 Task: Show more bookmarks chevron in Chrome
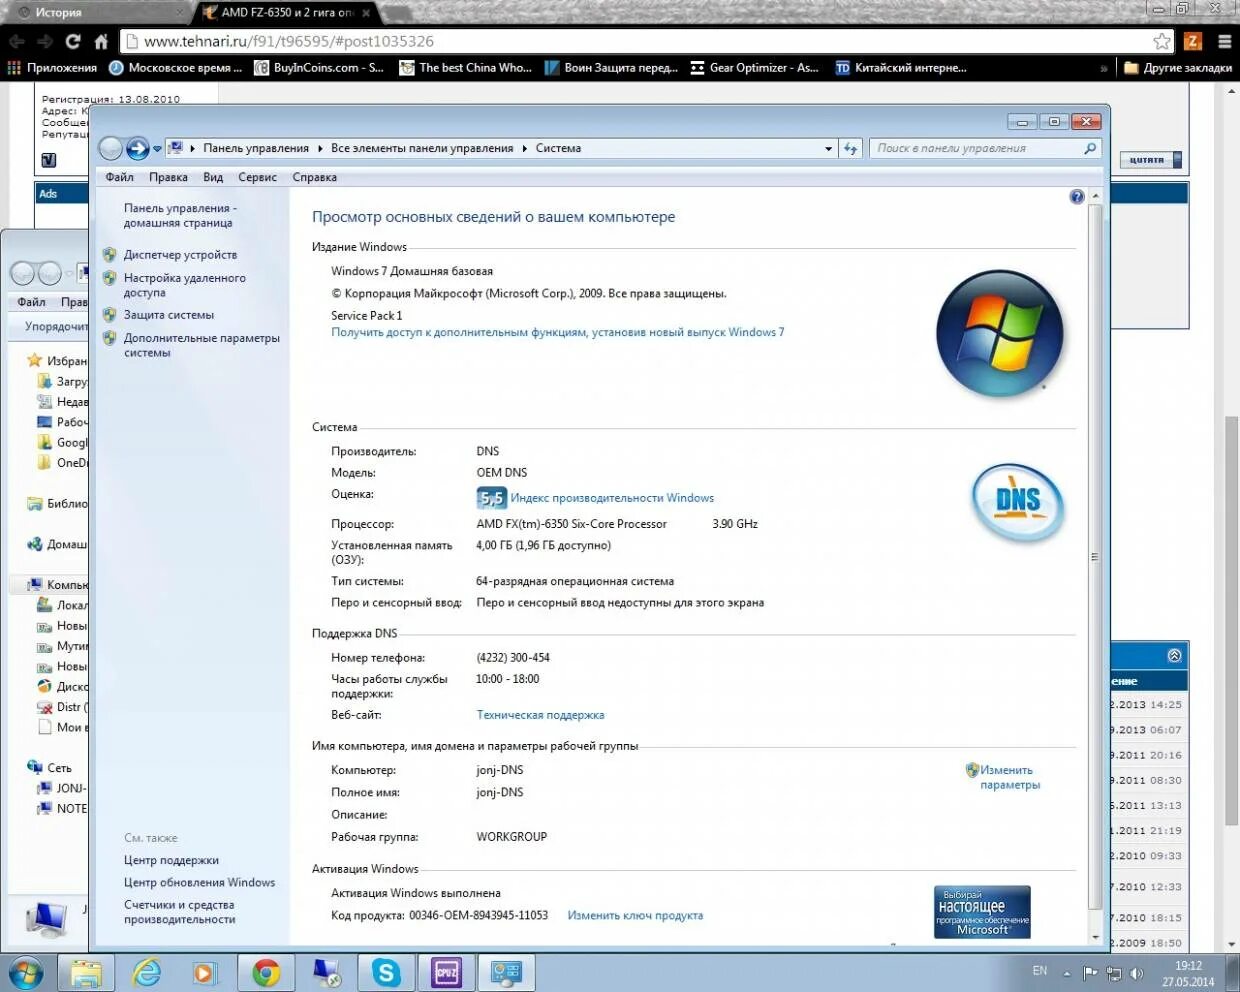(1104, 68)
